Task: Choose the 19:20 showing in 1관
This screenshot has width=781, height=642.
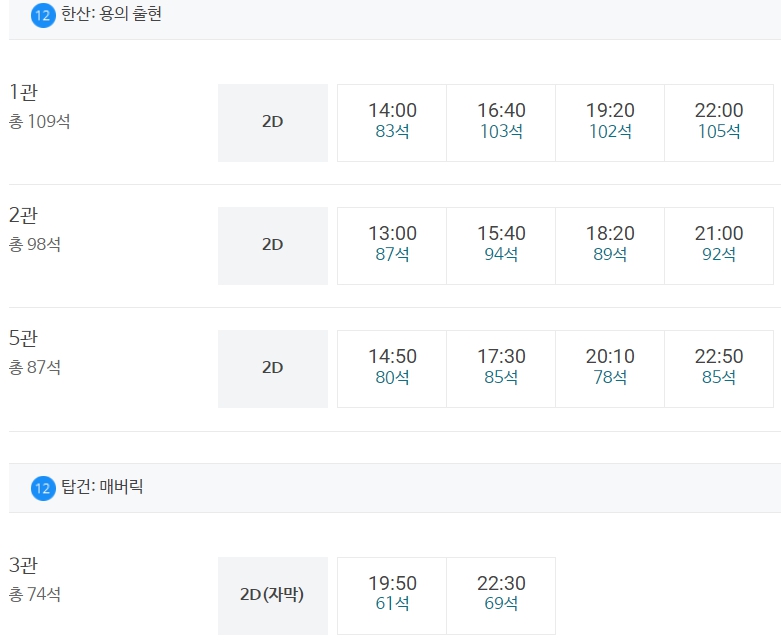Action: point(610,123)
